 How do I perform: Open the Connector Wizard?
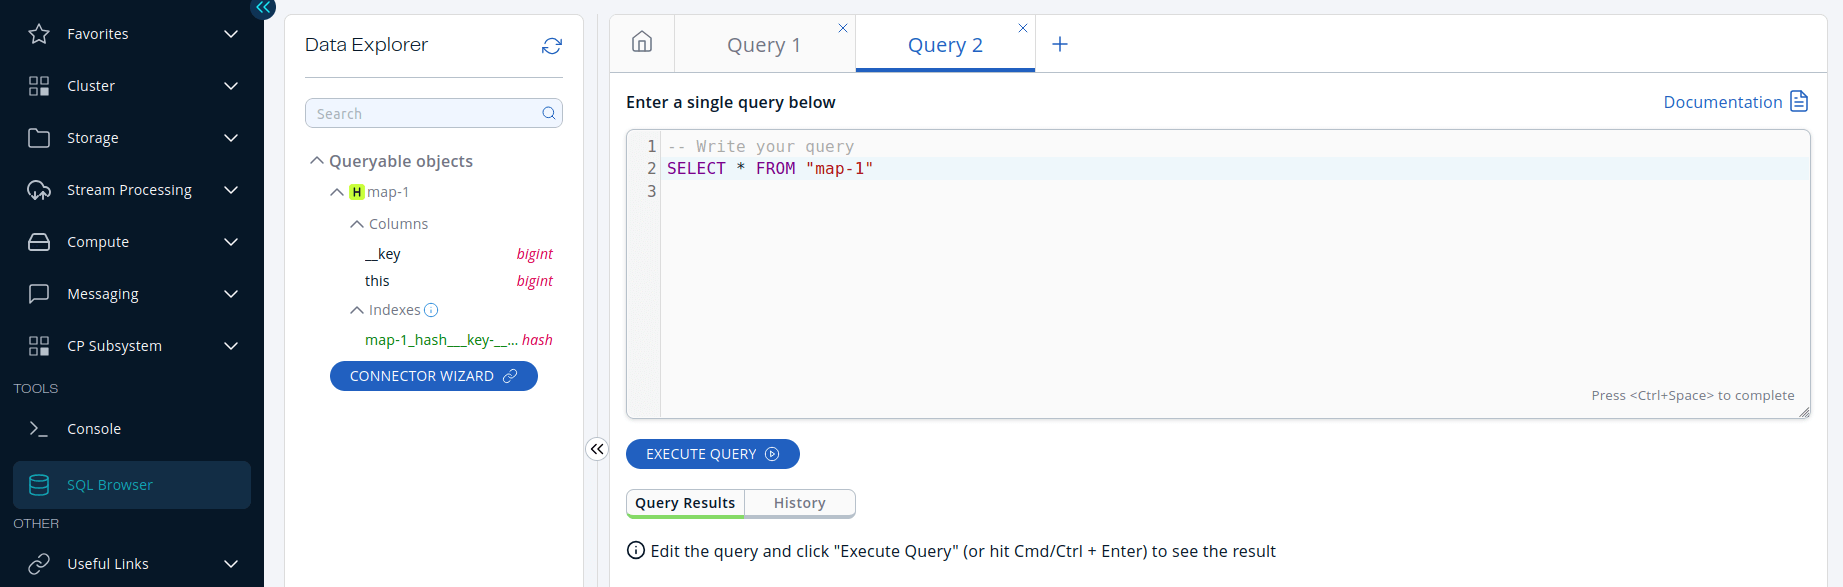pyautogui.click(x=433, y=376)
